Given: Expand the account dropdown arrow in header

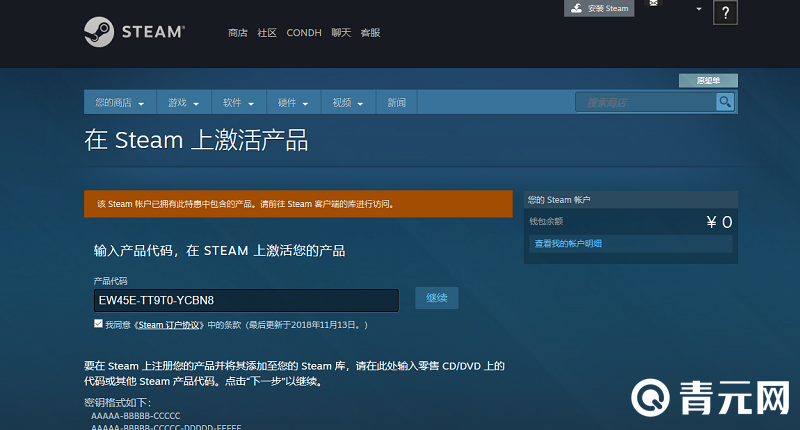Looking at the screenshot, I should pyautogui.click(x=699, y=9).
